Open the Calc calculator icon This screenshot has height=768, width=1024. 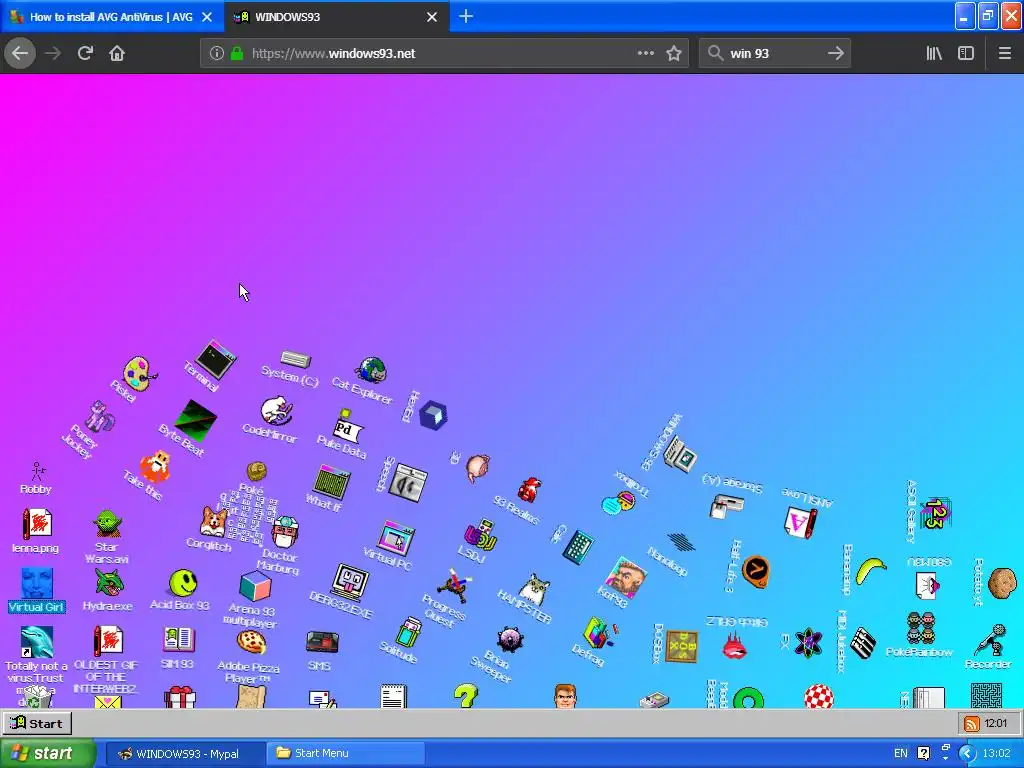pos(579,547)
